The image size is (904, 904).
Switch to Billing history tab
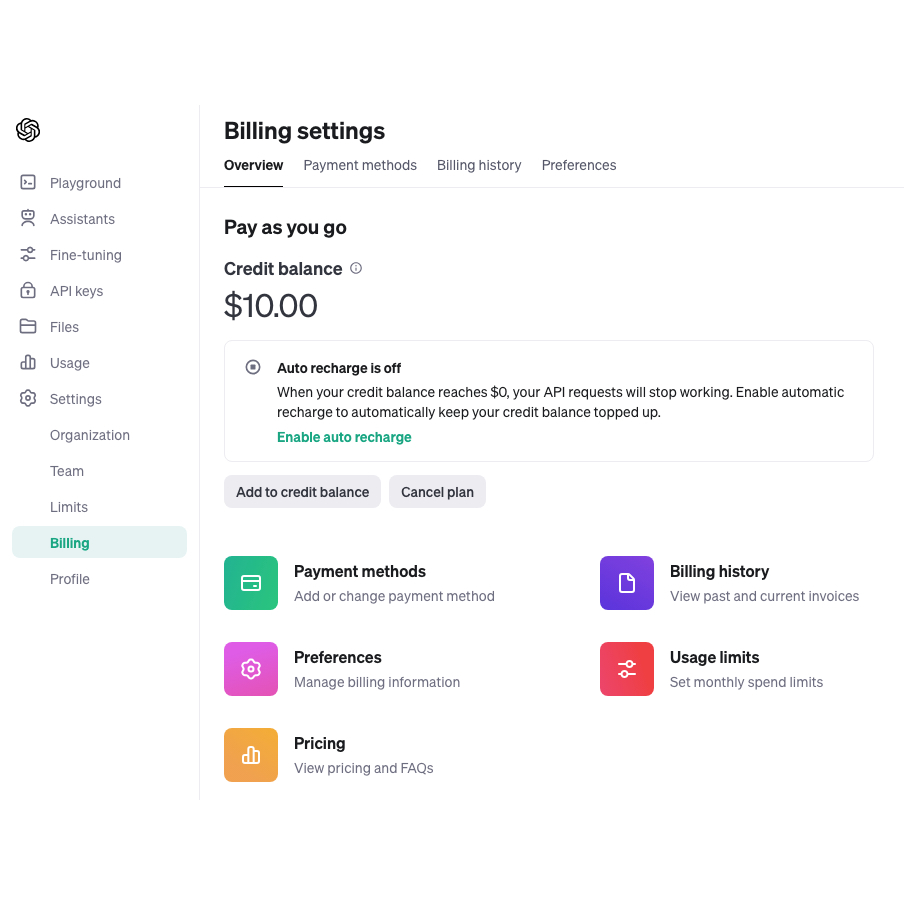tap(479, 165)
